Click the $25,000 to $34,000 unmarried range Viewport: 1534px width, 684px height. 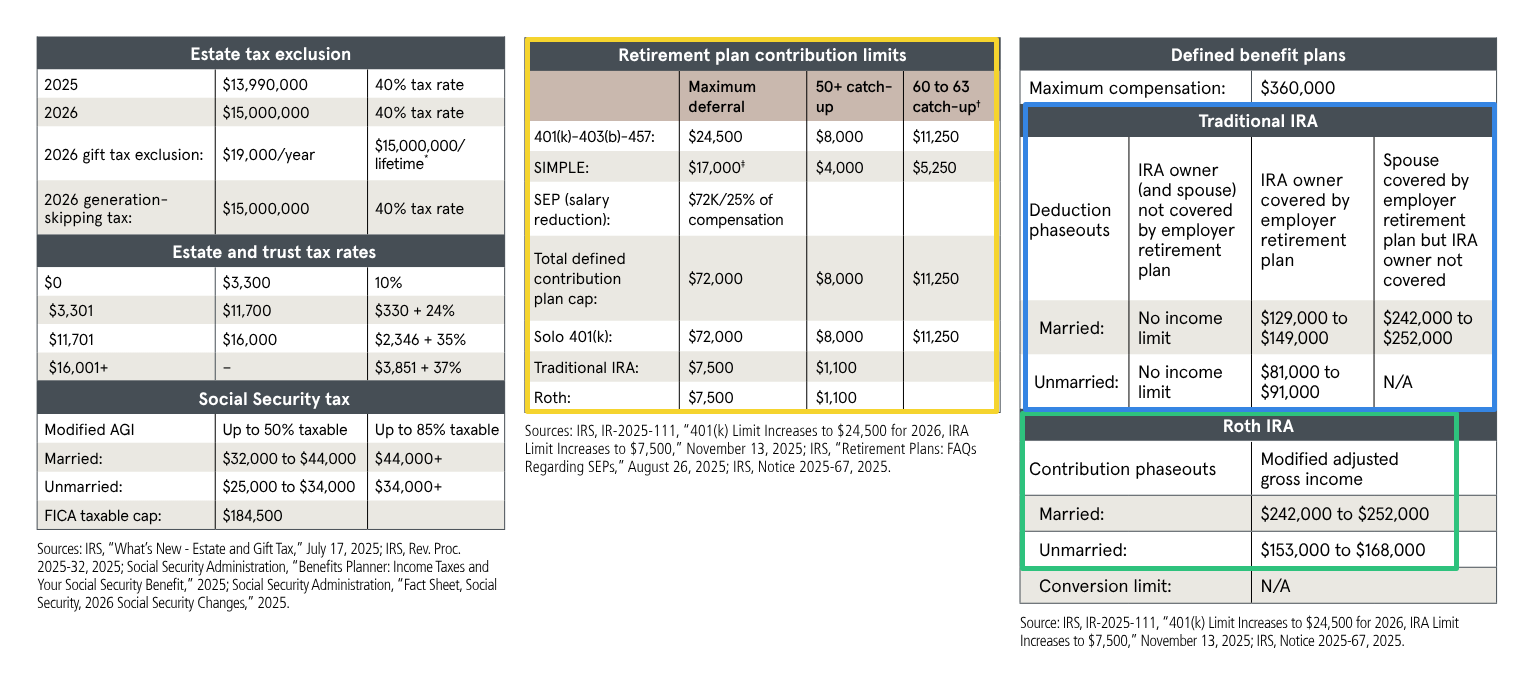click(x=289, y=487)
